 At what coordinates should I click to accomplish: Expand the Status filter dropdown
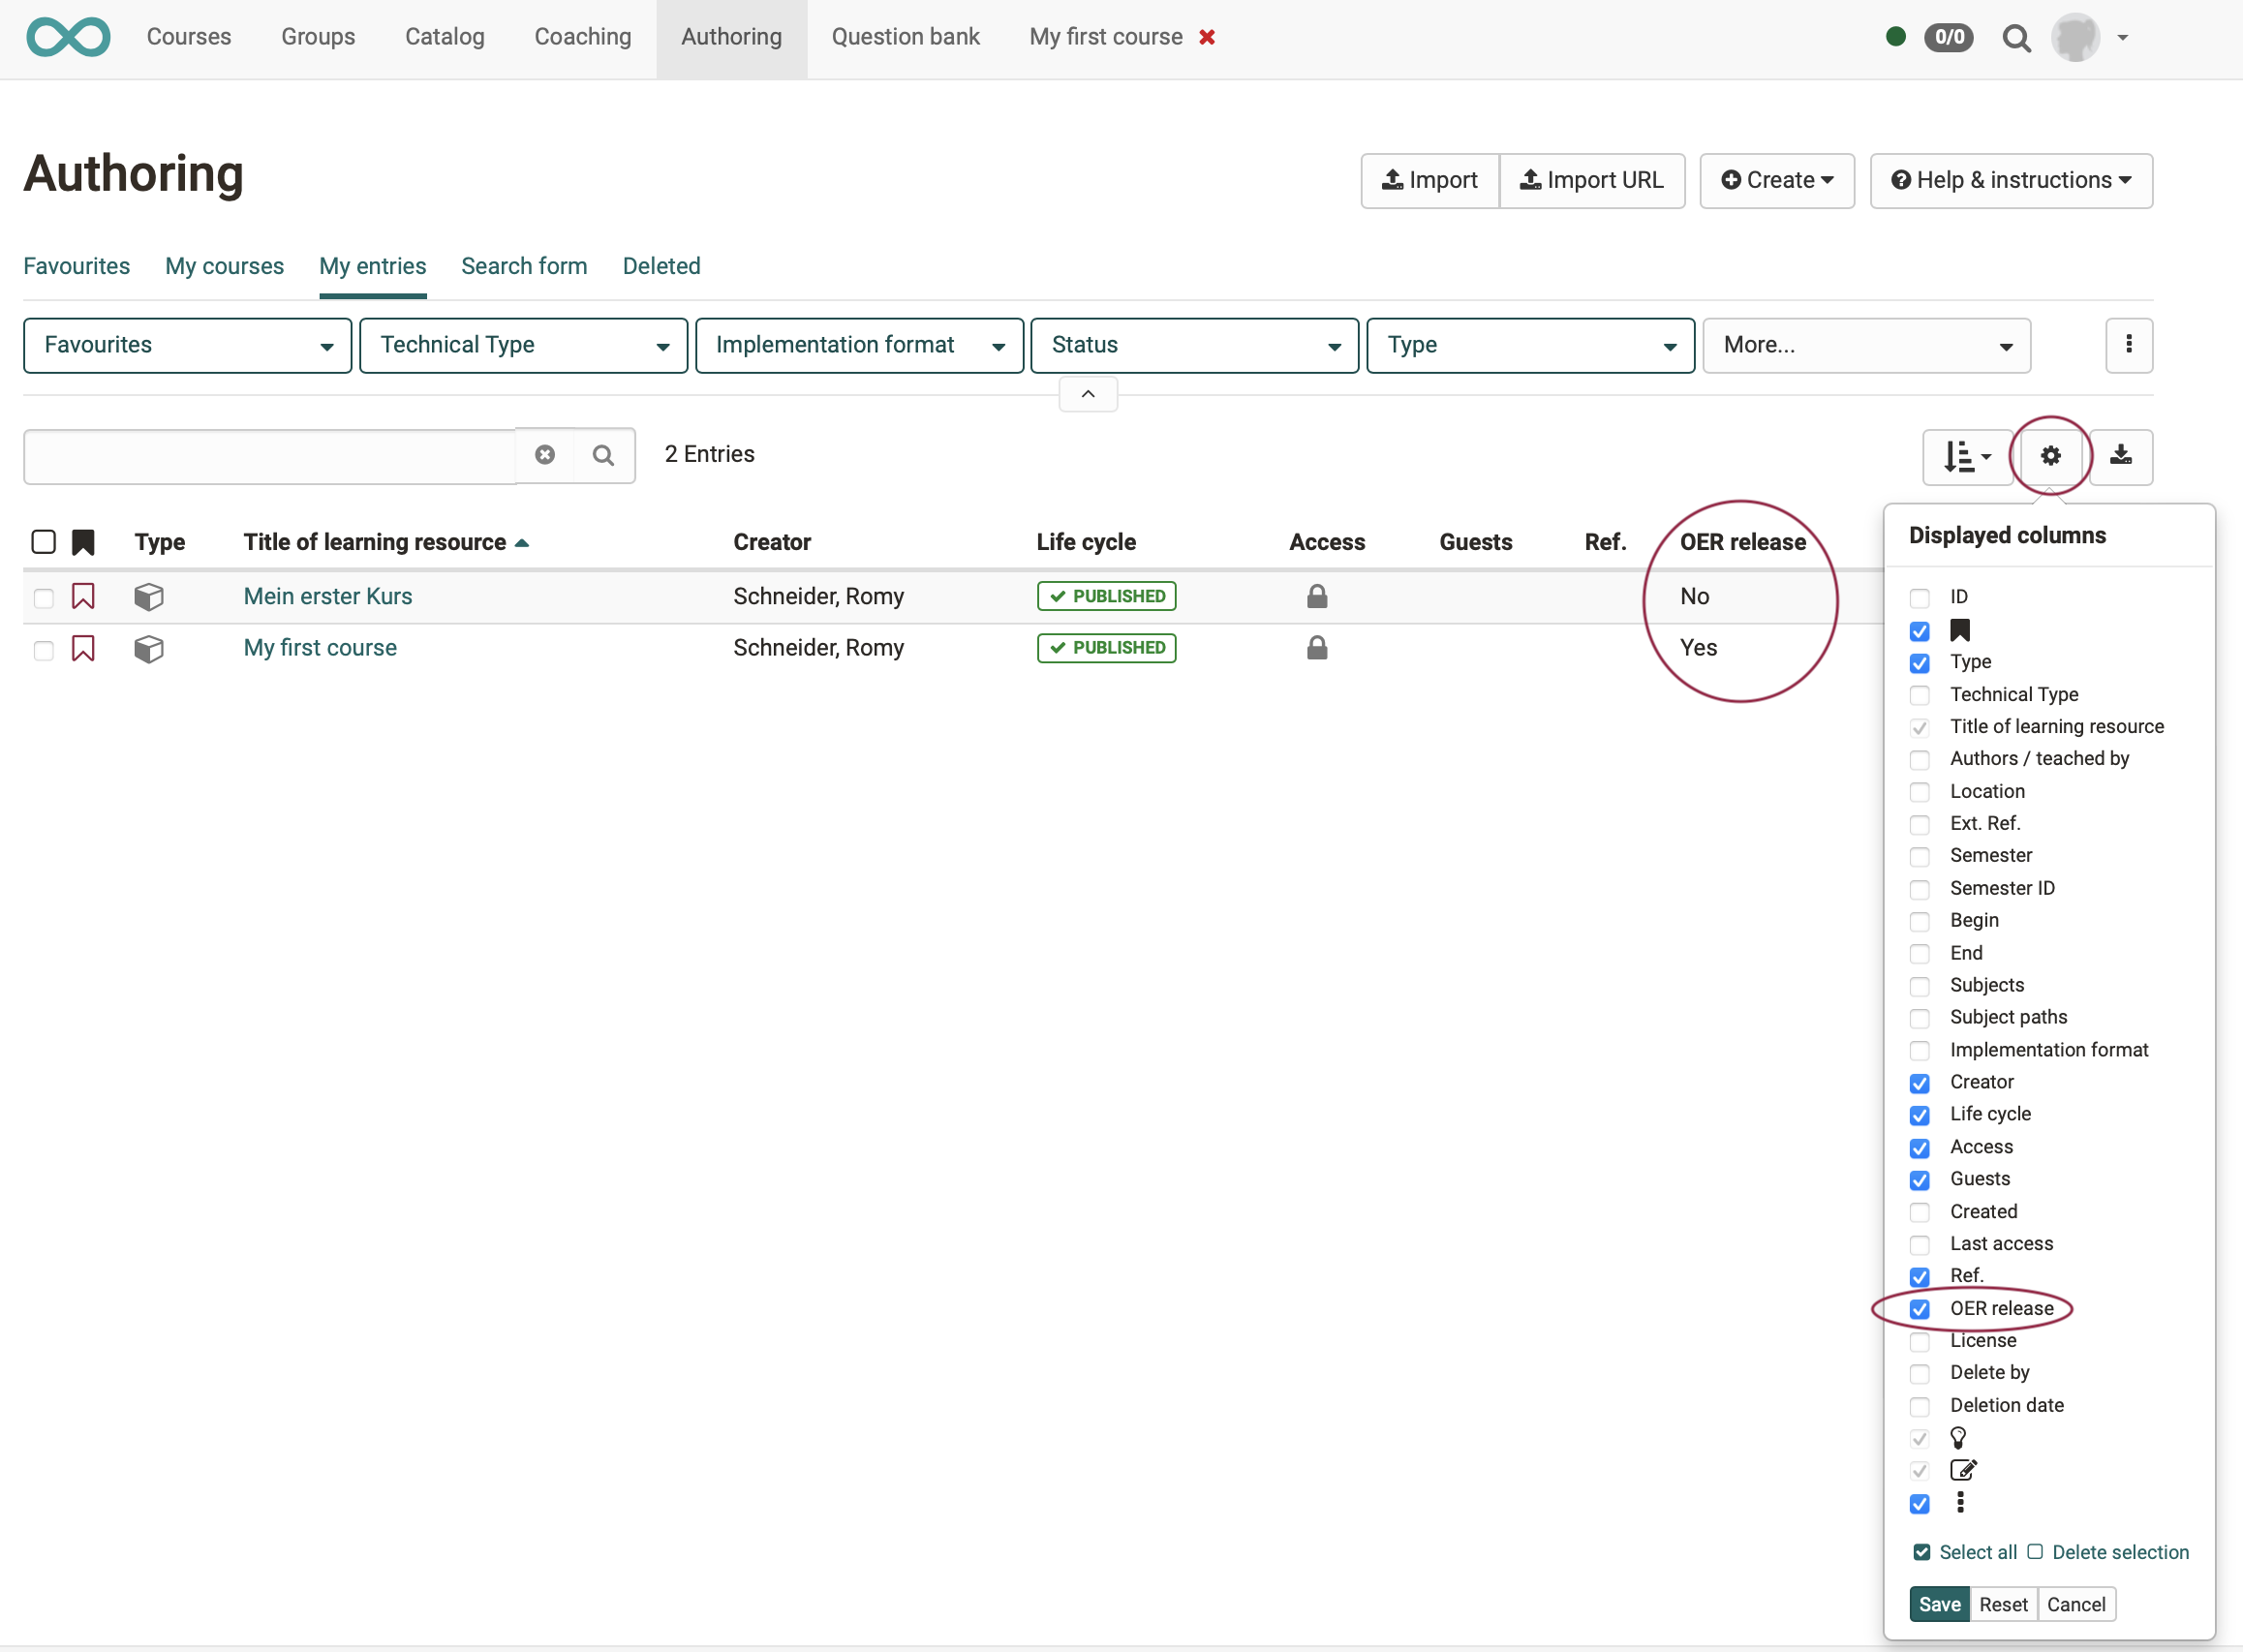(1194, 345)
